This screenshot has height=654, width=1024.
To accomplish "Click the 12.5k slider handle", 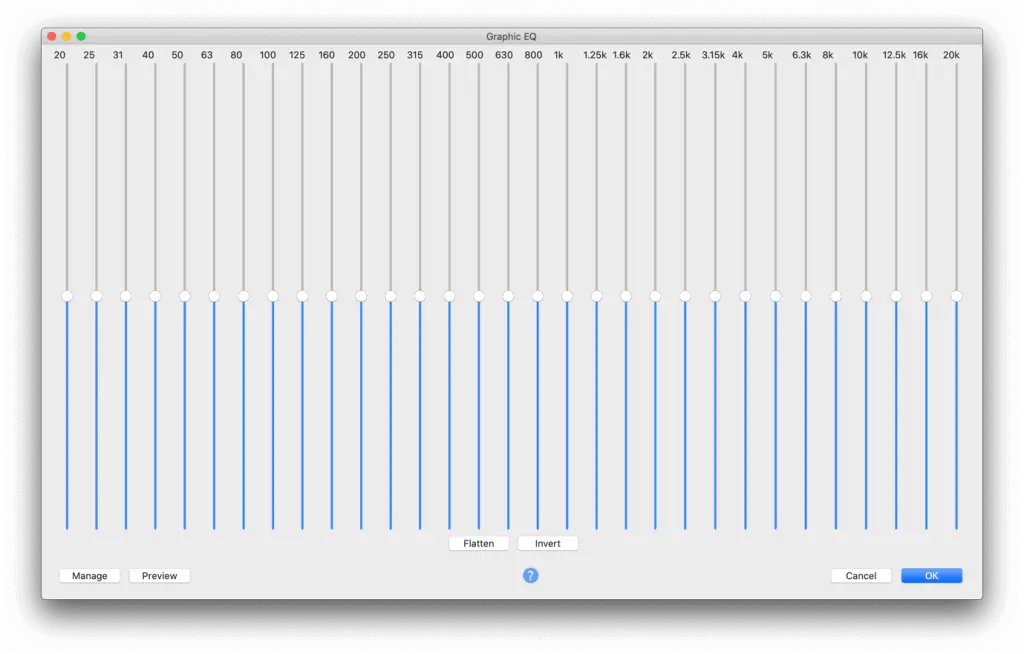I will (896, 297).
